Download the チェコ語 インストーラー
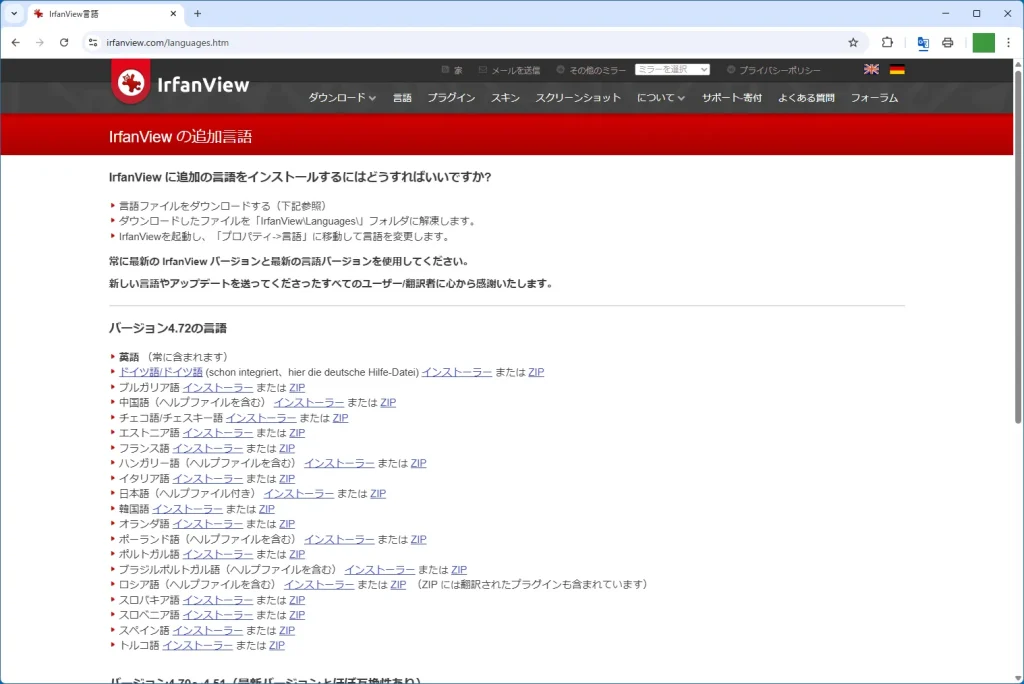This screenshot has height=684, width=1024. click(x=261, y=417)
